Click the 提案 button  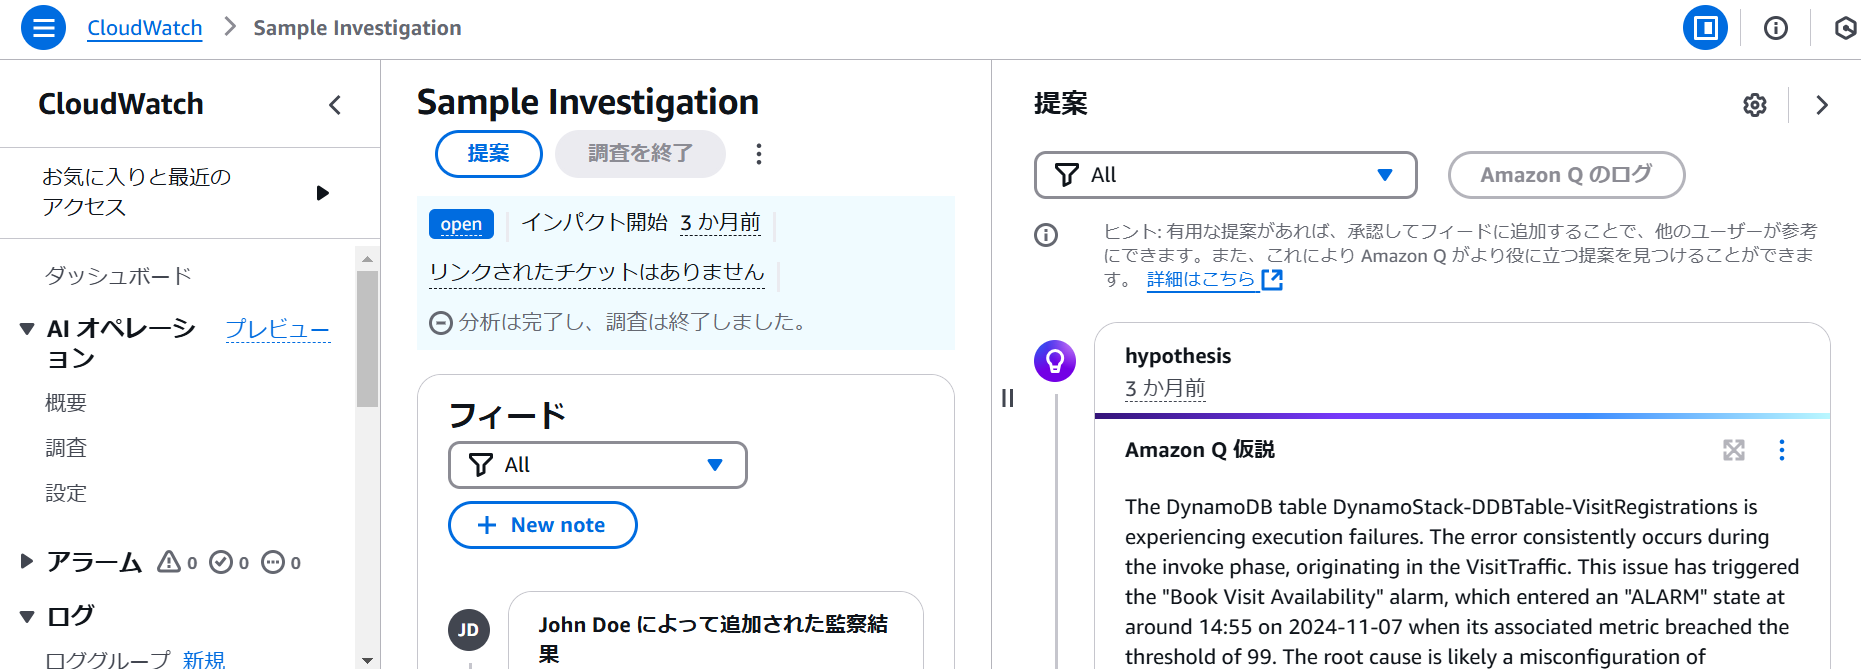coord(489,154)
